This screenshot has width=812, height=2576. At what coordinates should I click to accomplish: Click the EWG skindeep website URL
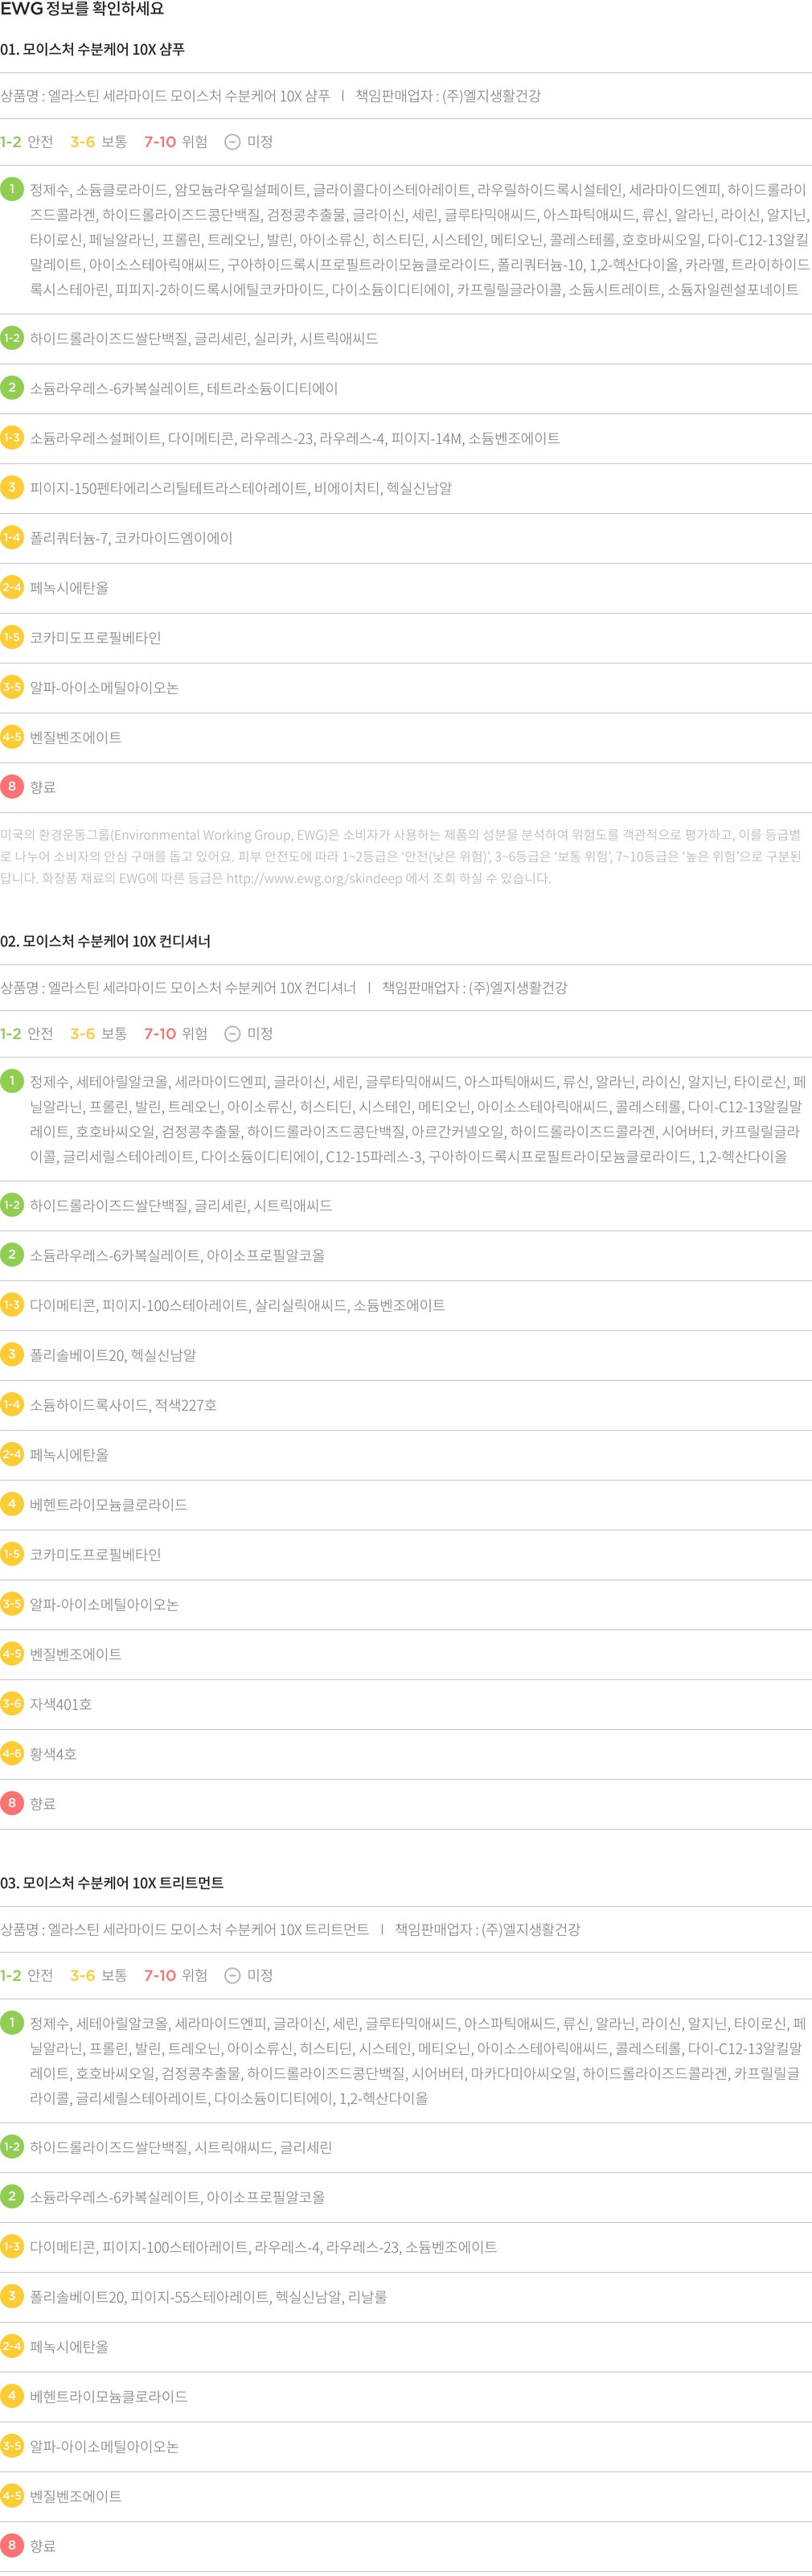[x=314, y=878]
